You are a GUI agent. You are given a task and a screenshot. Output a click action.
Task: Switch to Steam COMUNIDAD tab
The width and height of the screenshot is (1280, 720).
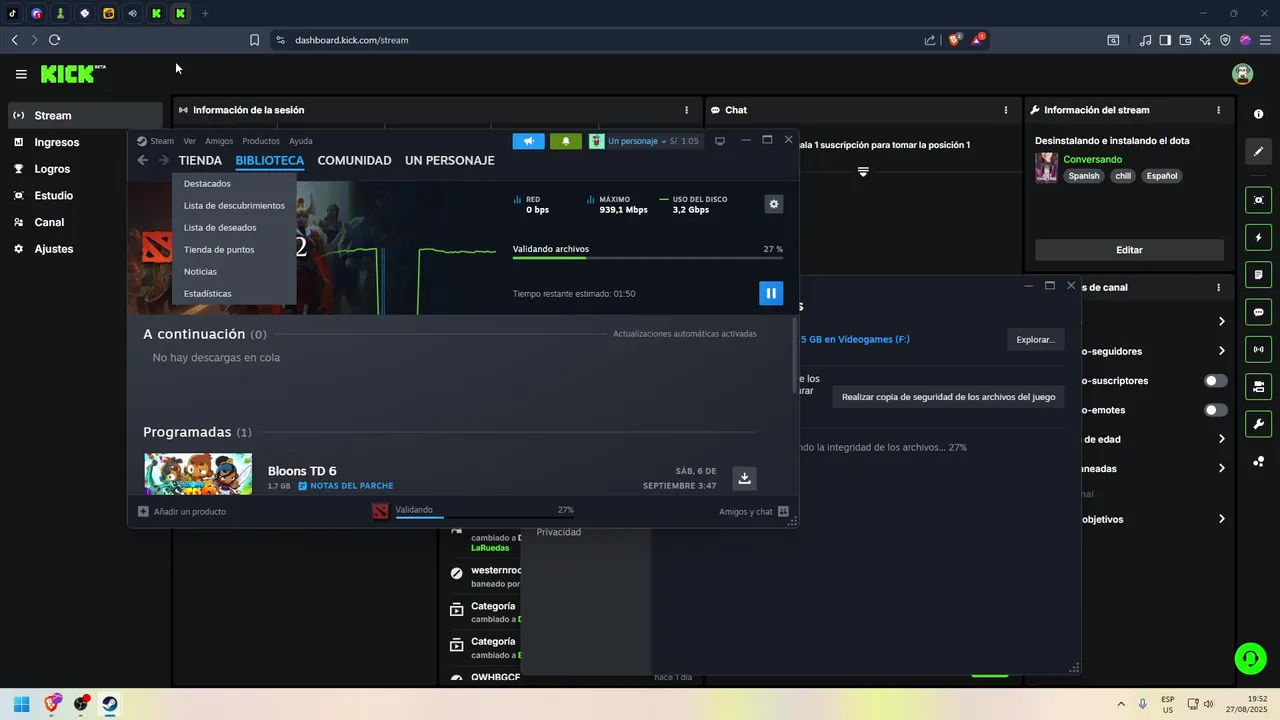[x=354, y=160]
